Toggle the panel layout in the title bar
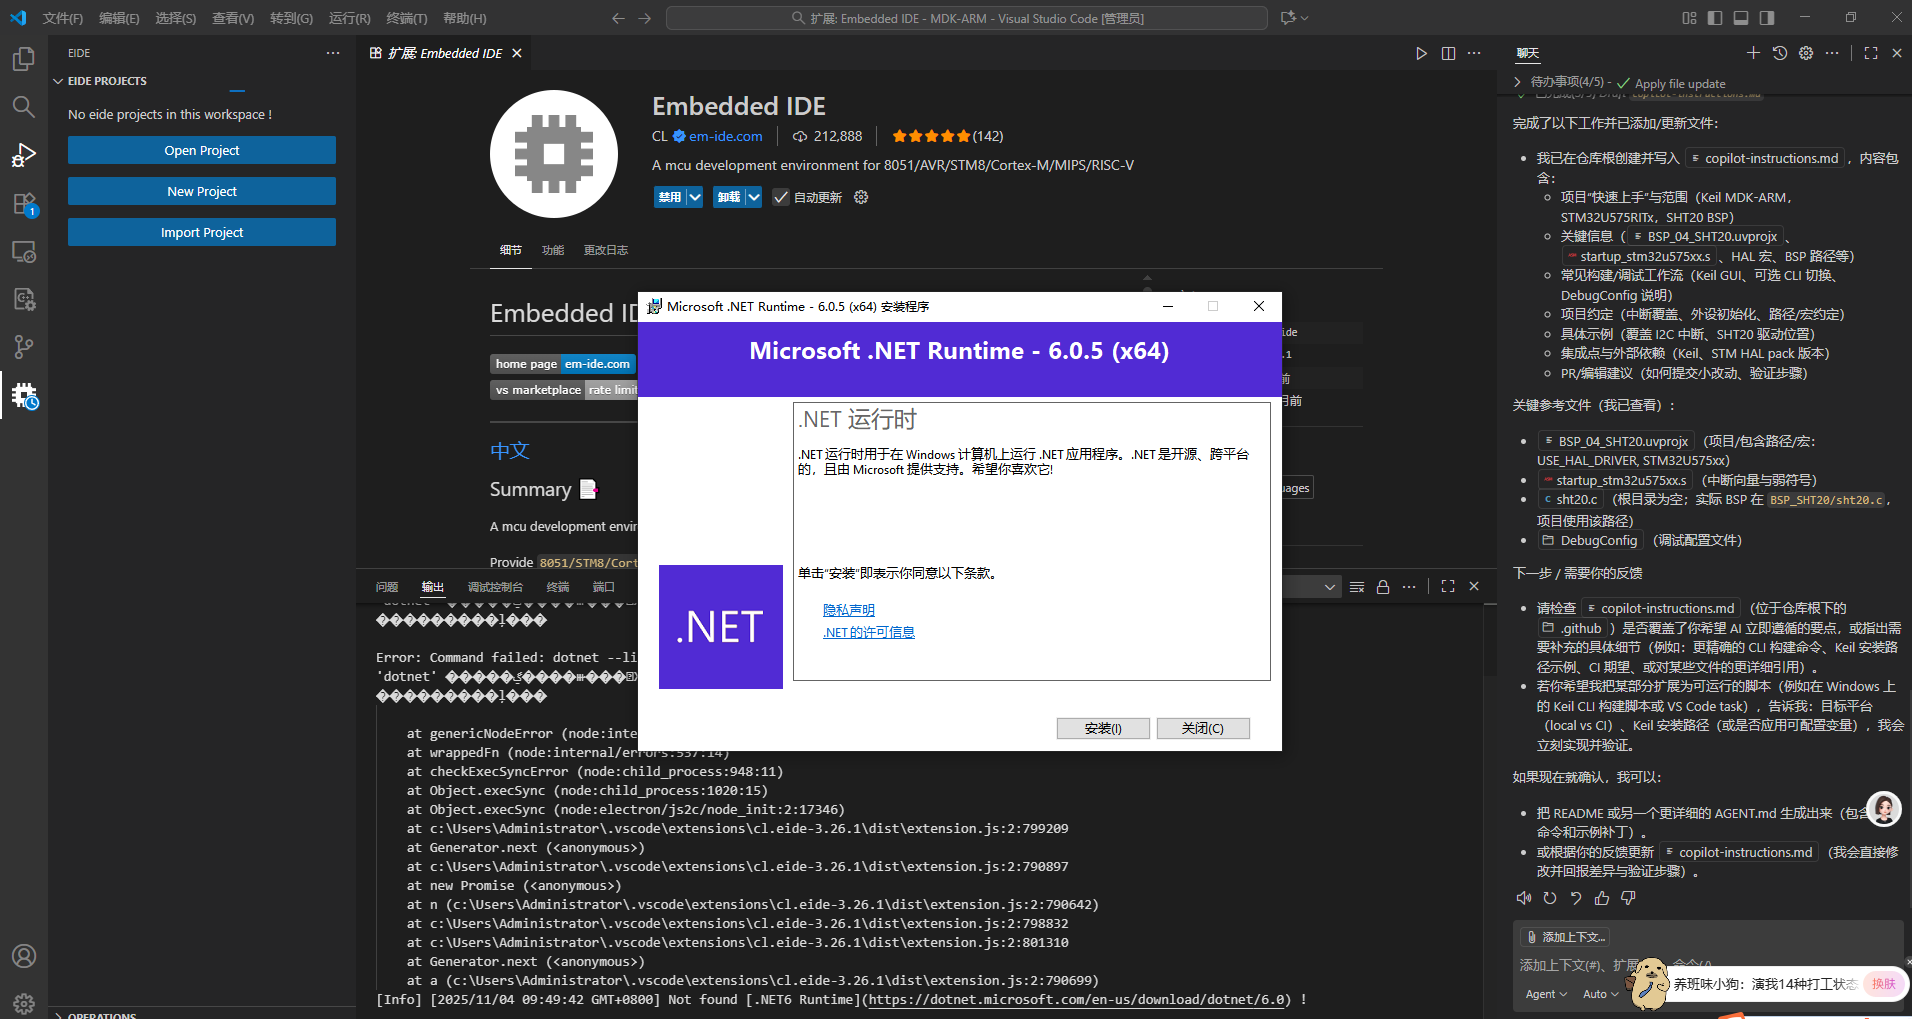 1741,17
